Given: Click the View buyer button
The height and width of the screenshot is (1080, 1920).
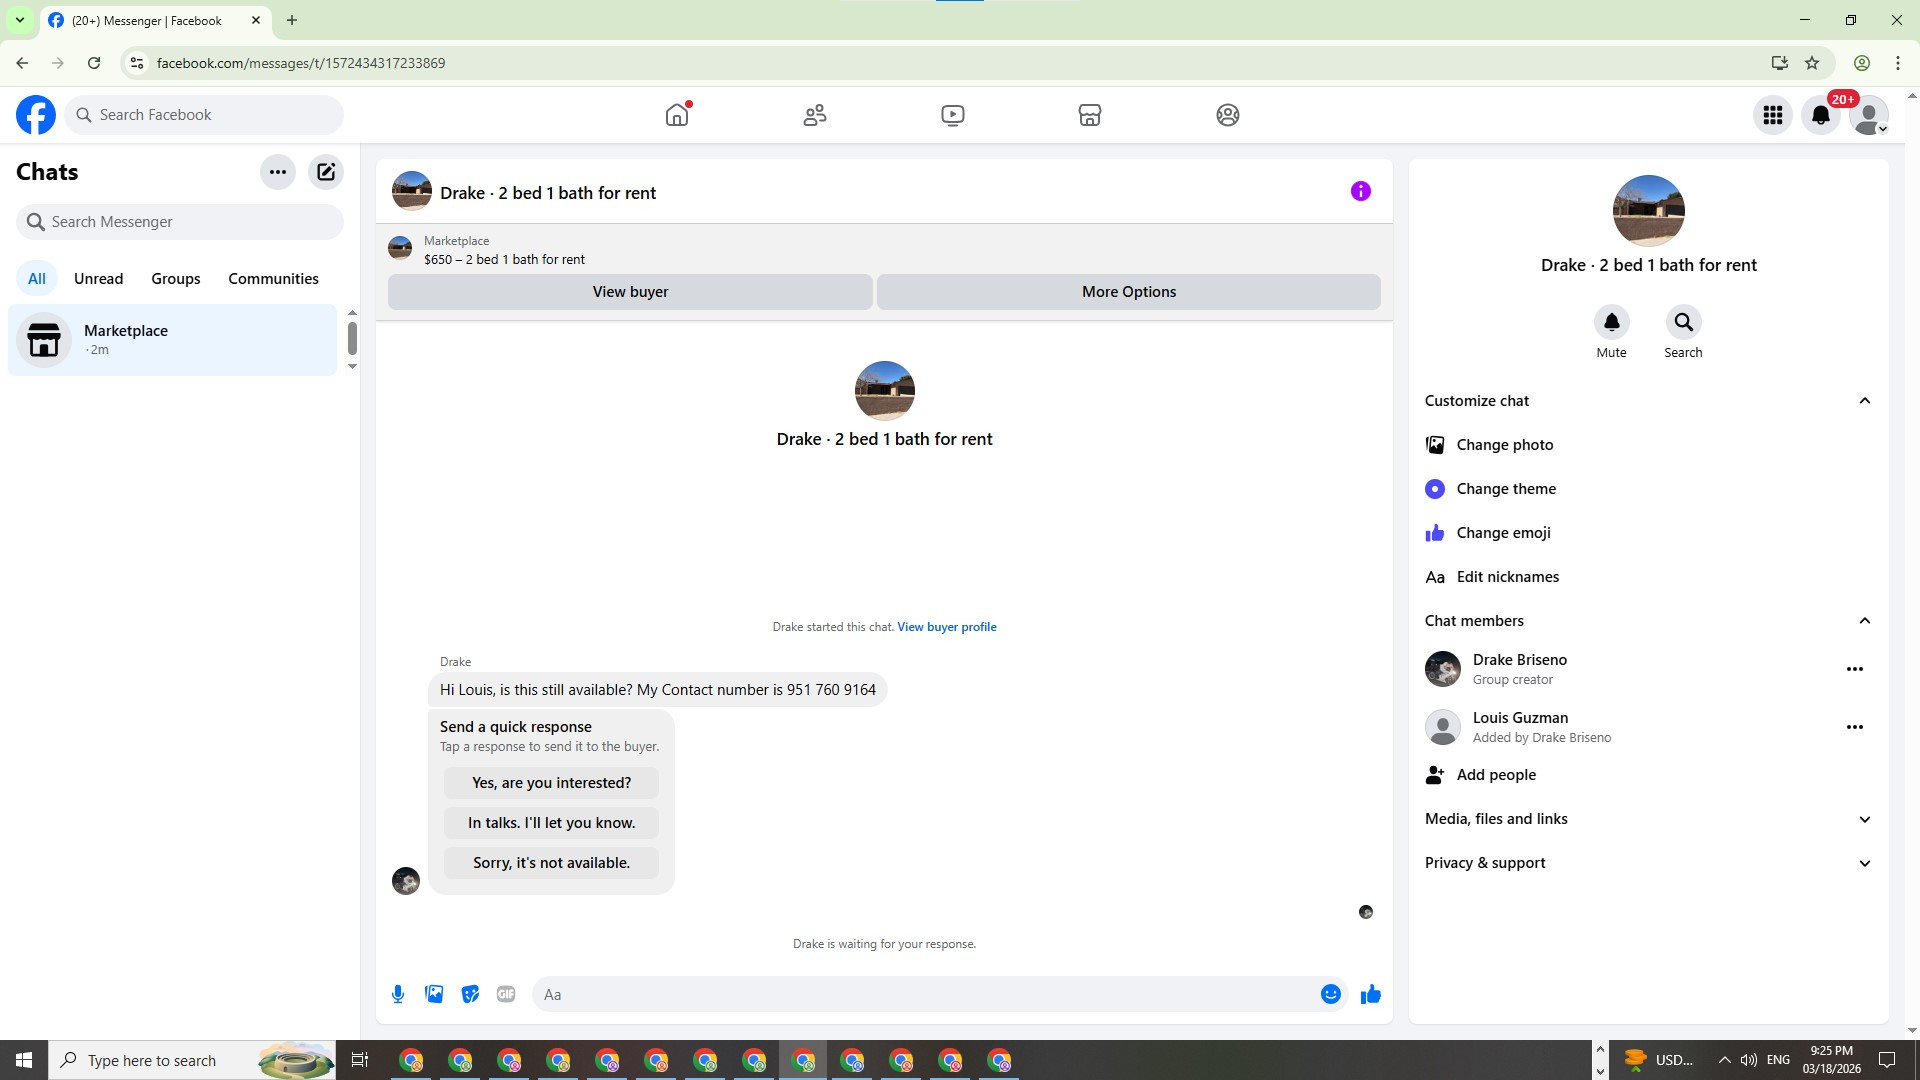Looking at the screenshot, I should coord(630,292).
